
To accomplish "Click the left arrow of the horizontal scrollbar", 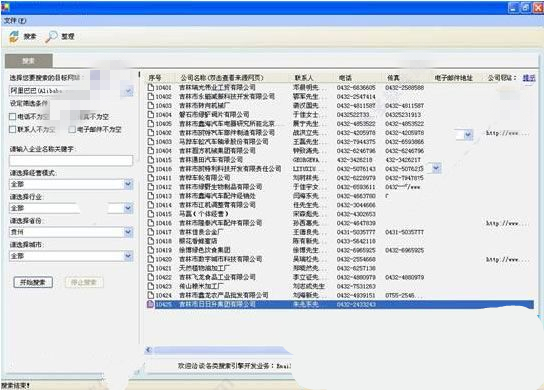I will tap(149, 350).
